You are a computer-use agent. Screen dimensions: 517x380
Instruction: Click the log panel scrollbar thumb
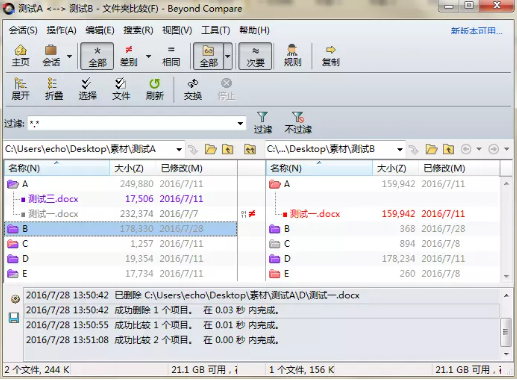[506, 332]
